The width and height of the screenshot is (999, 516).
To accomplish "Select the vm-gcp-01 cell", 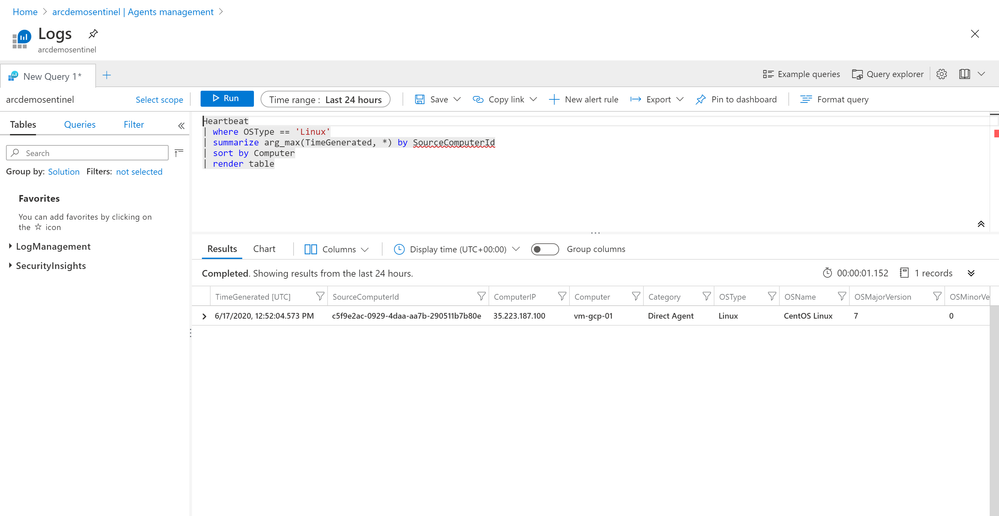I will [593, 316].
